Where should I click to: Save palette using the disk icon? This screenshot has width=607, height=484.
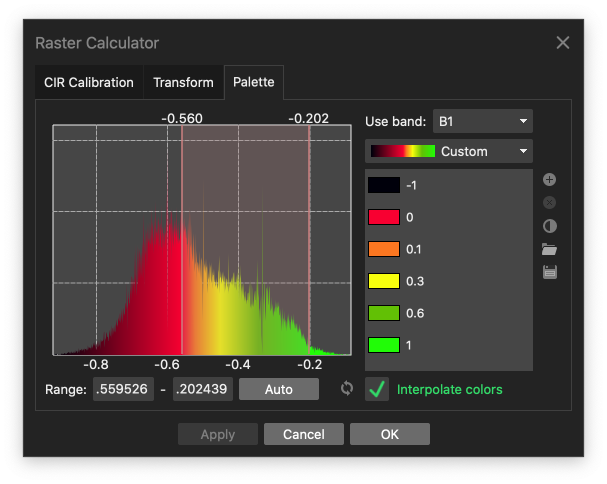pos(549,272)
